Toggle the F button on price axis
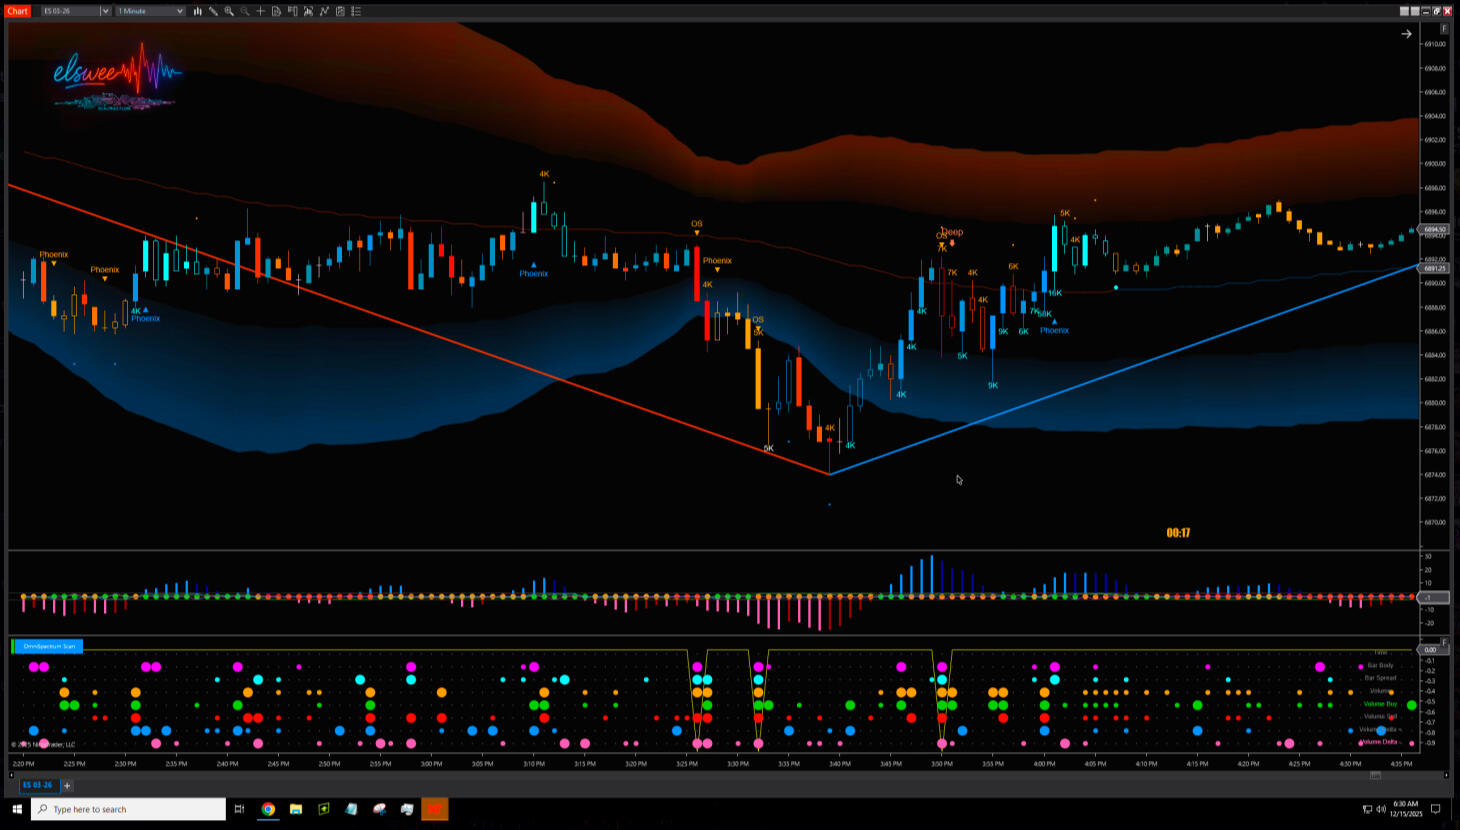The image size is (1460, 830). [1443, 29]
